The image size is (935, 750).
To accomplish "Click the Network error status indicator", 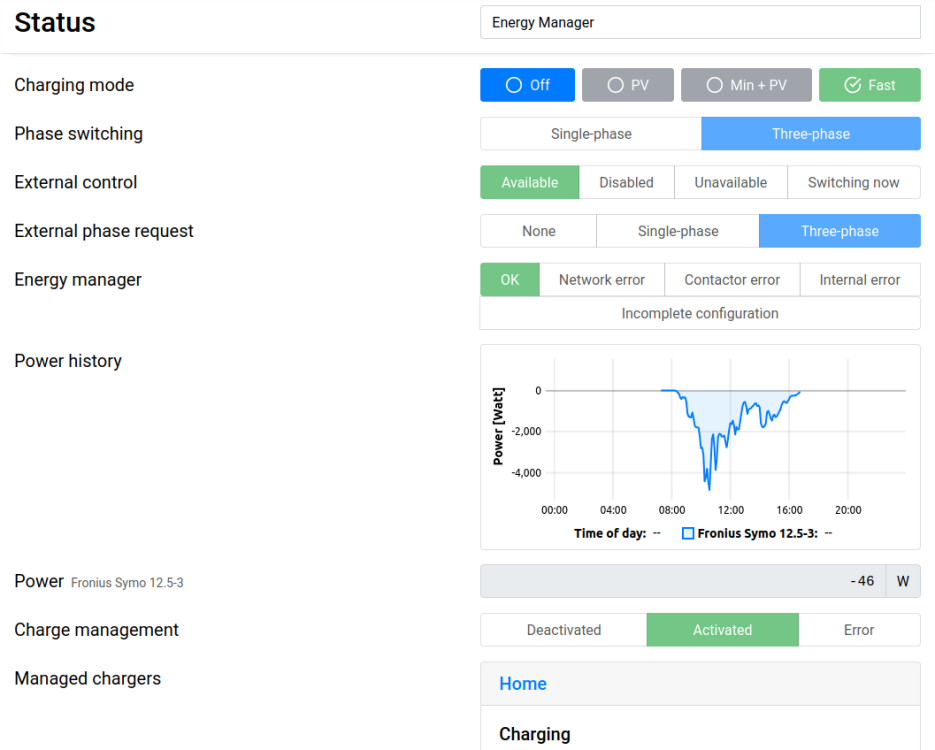I will pyautogui.click(x=601, y=280).
